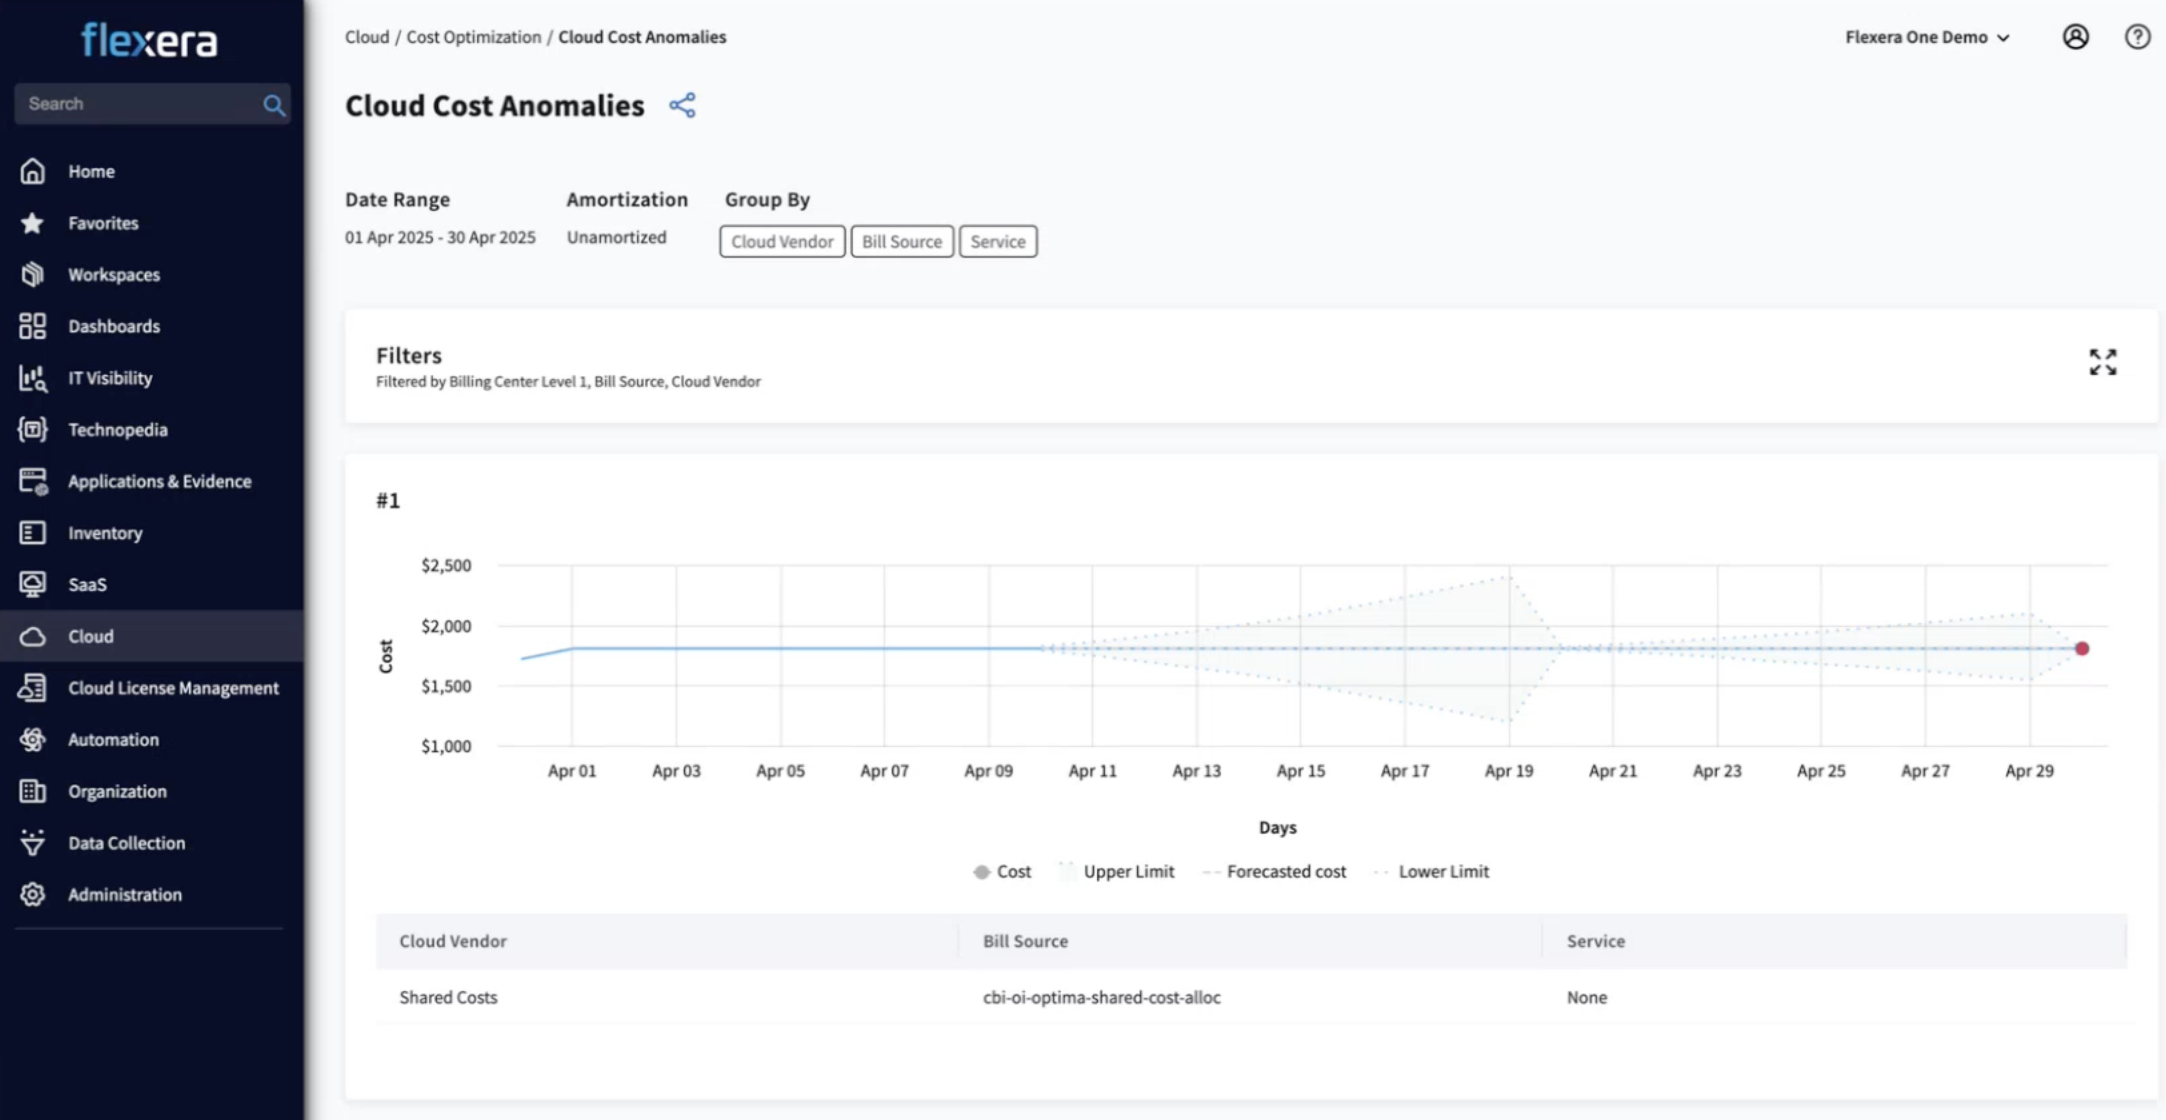This screenshot has width=2166, height=1120.
Task: Click the search magnifier icon
Action: (273, 105)
